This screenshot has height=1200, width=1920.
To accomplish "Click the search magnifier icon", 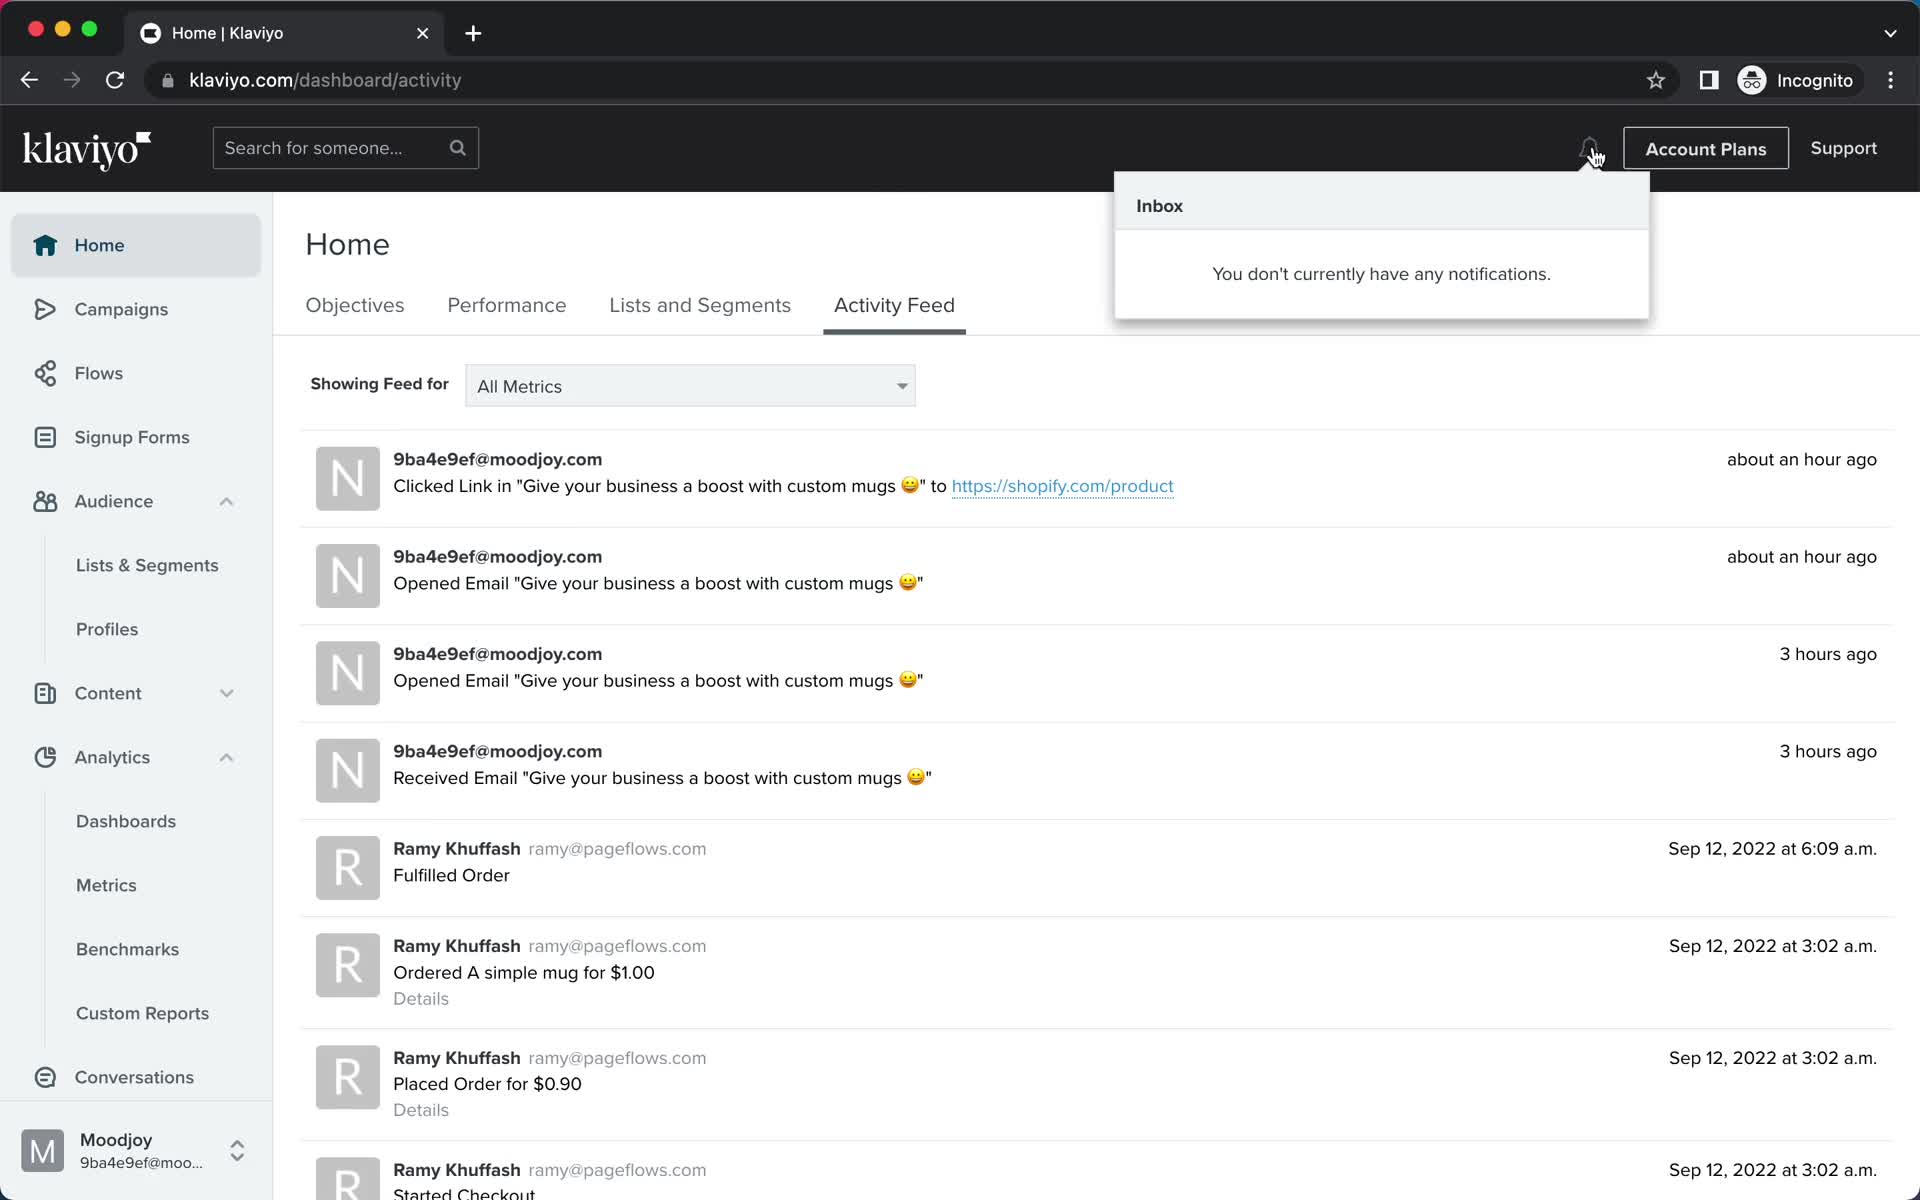I will pos(458,148).
